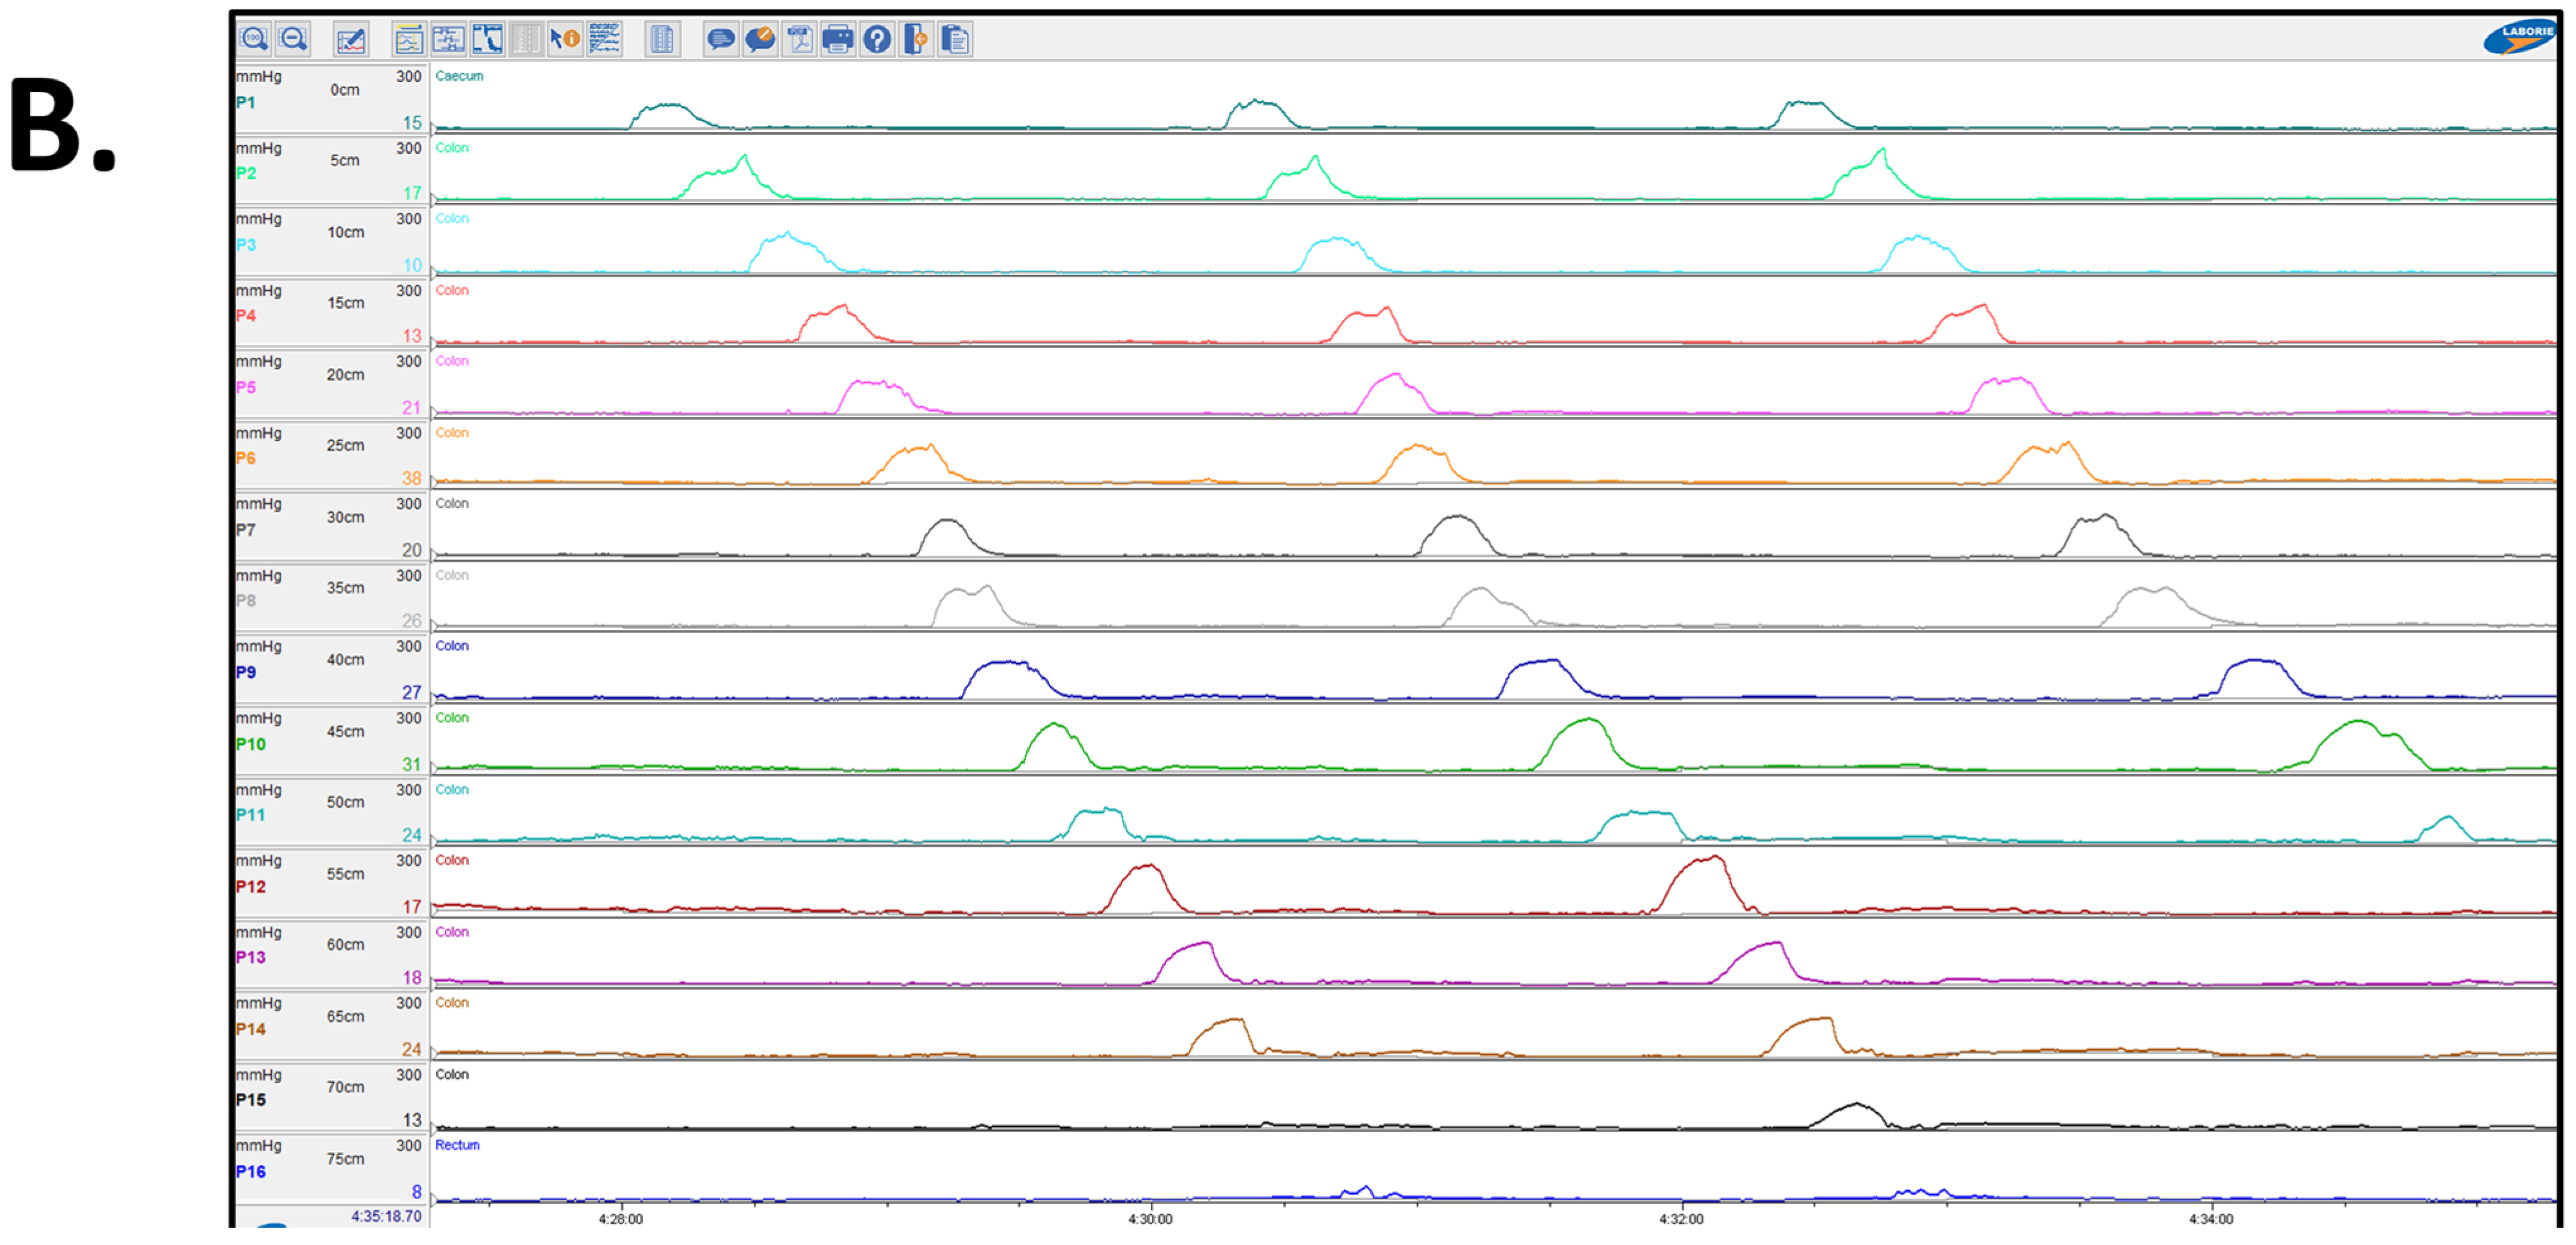Select the P1 Caecum channel label
Screen dimensions: 2576x1245
tap(246, 102)
